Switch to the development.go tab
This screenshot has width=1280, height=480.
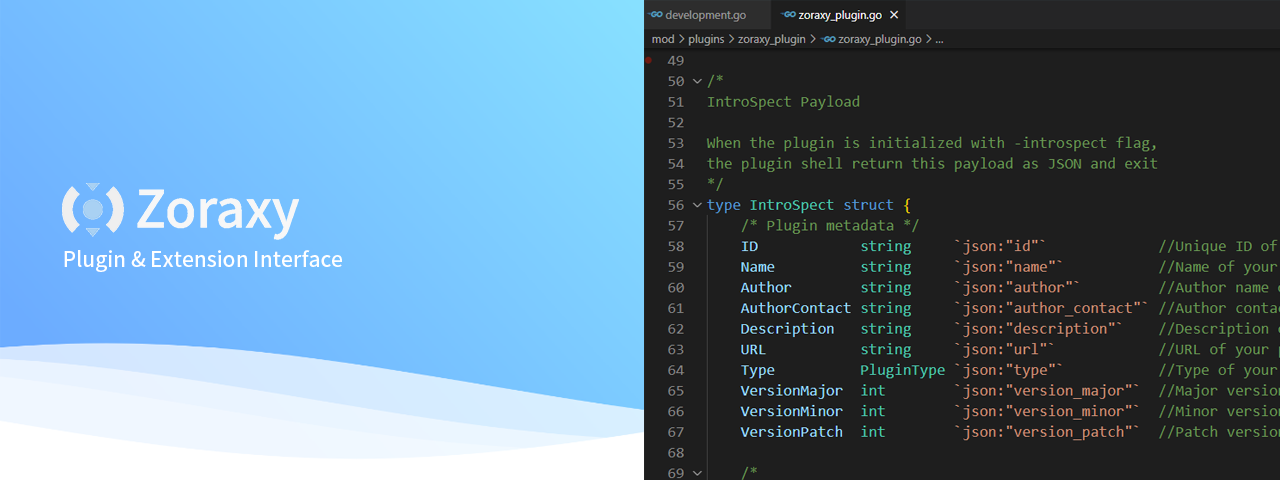[705, 15]
